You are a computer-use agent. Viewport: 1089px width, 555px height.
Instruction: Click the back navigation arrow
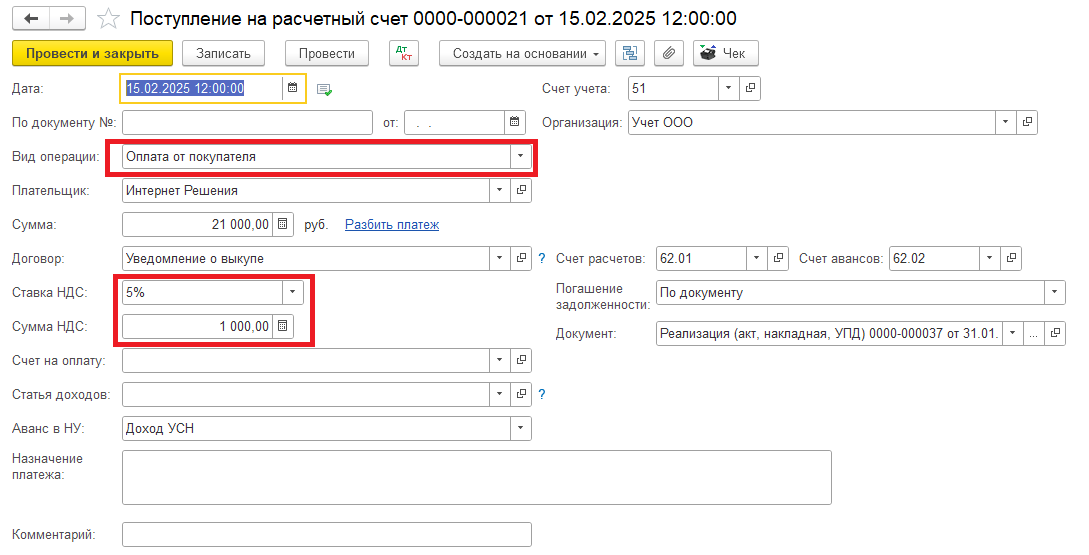click(31, 19)
